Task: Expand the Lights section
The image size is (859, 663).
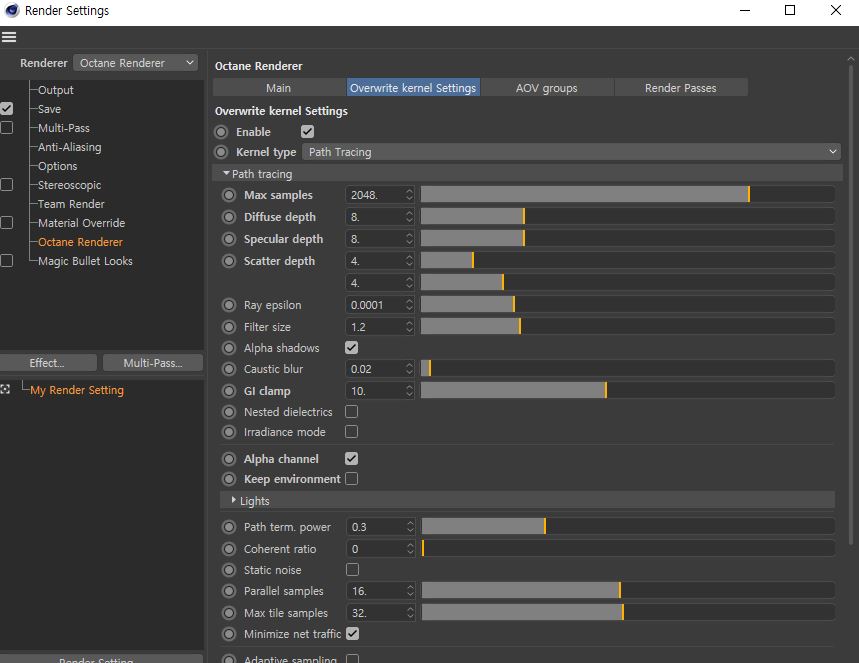Action: coord(233,500)
